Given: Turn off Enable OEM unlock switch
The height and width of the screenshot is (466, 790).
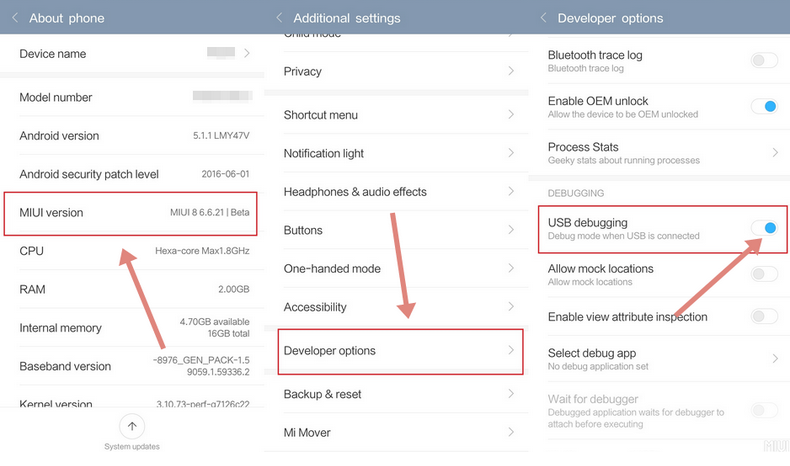Looking at the screenshot, I should click(x=764, y=106).
